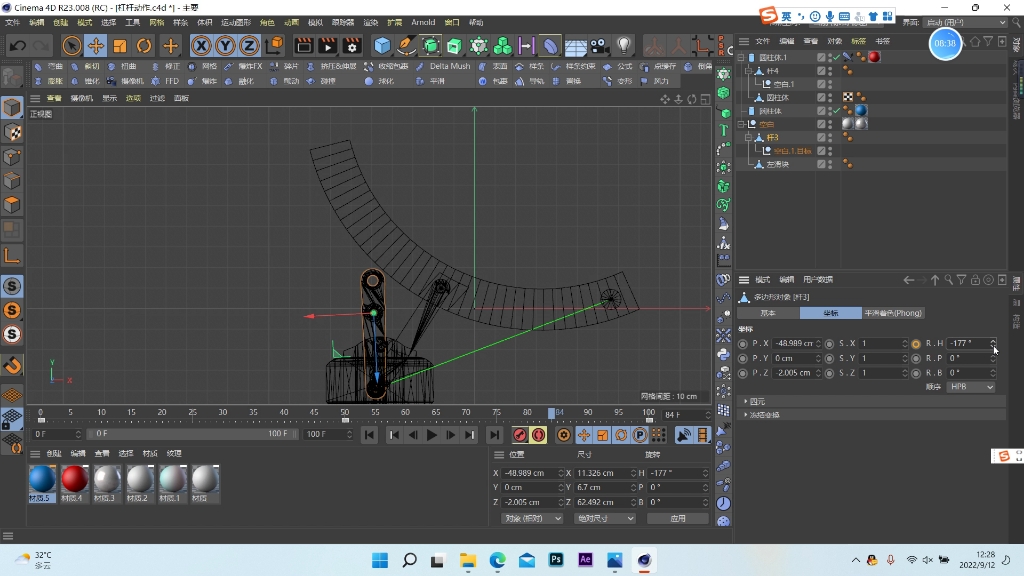This screenshot has height=576, width=1024.
Task: Click the 应用 button in coordinates panel
Action: tap(677, 517)
